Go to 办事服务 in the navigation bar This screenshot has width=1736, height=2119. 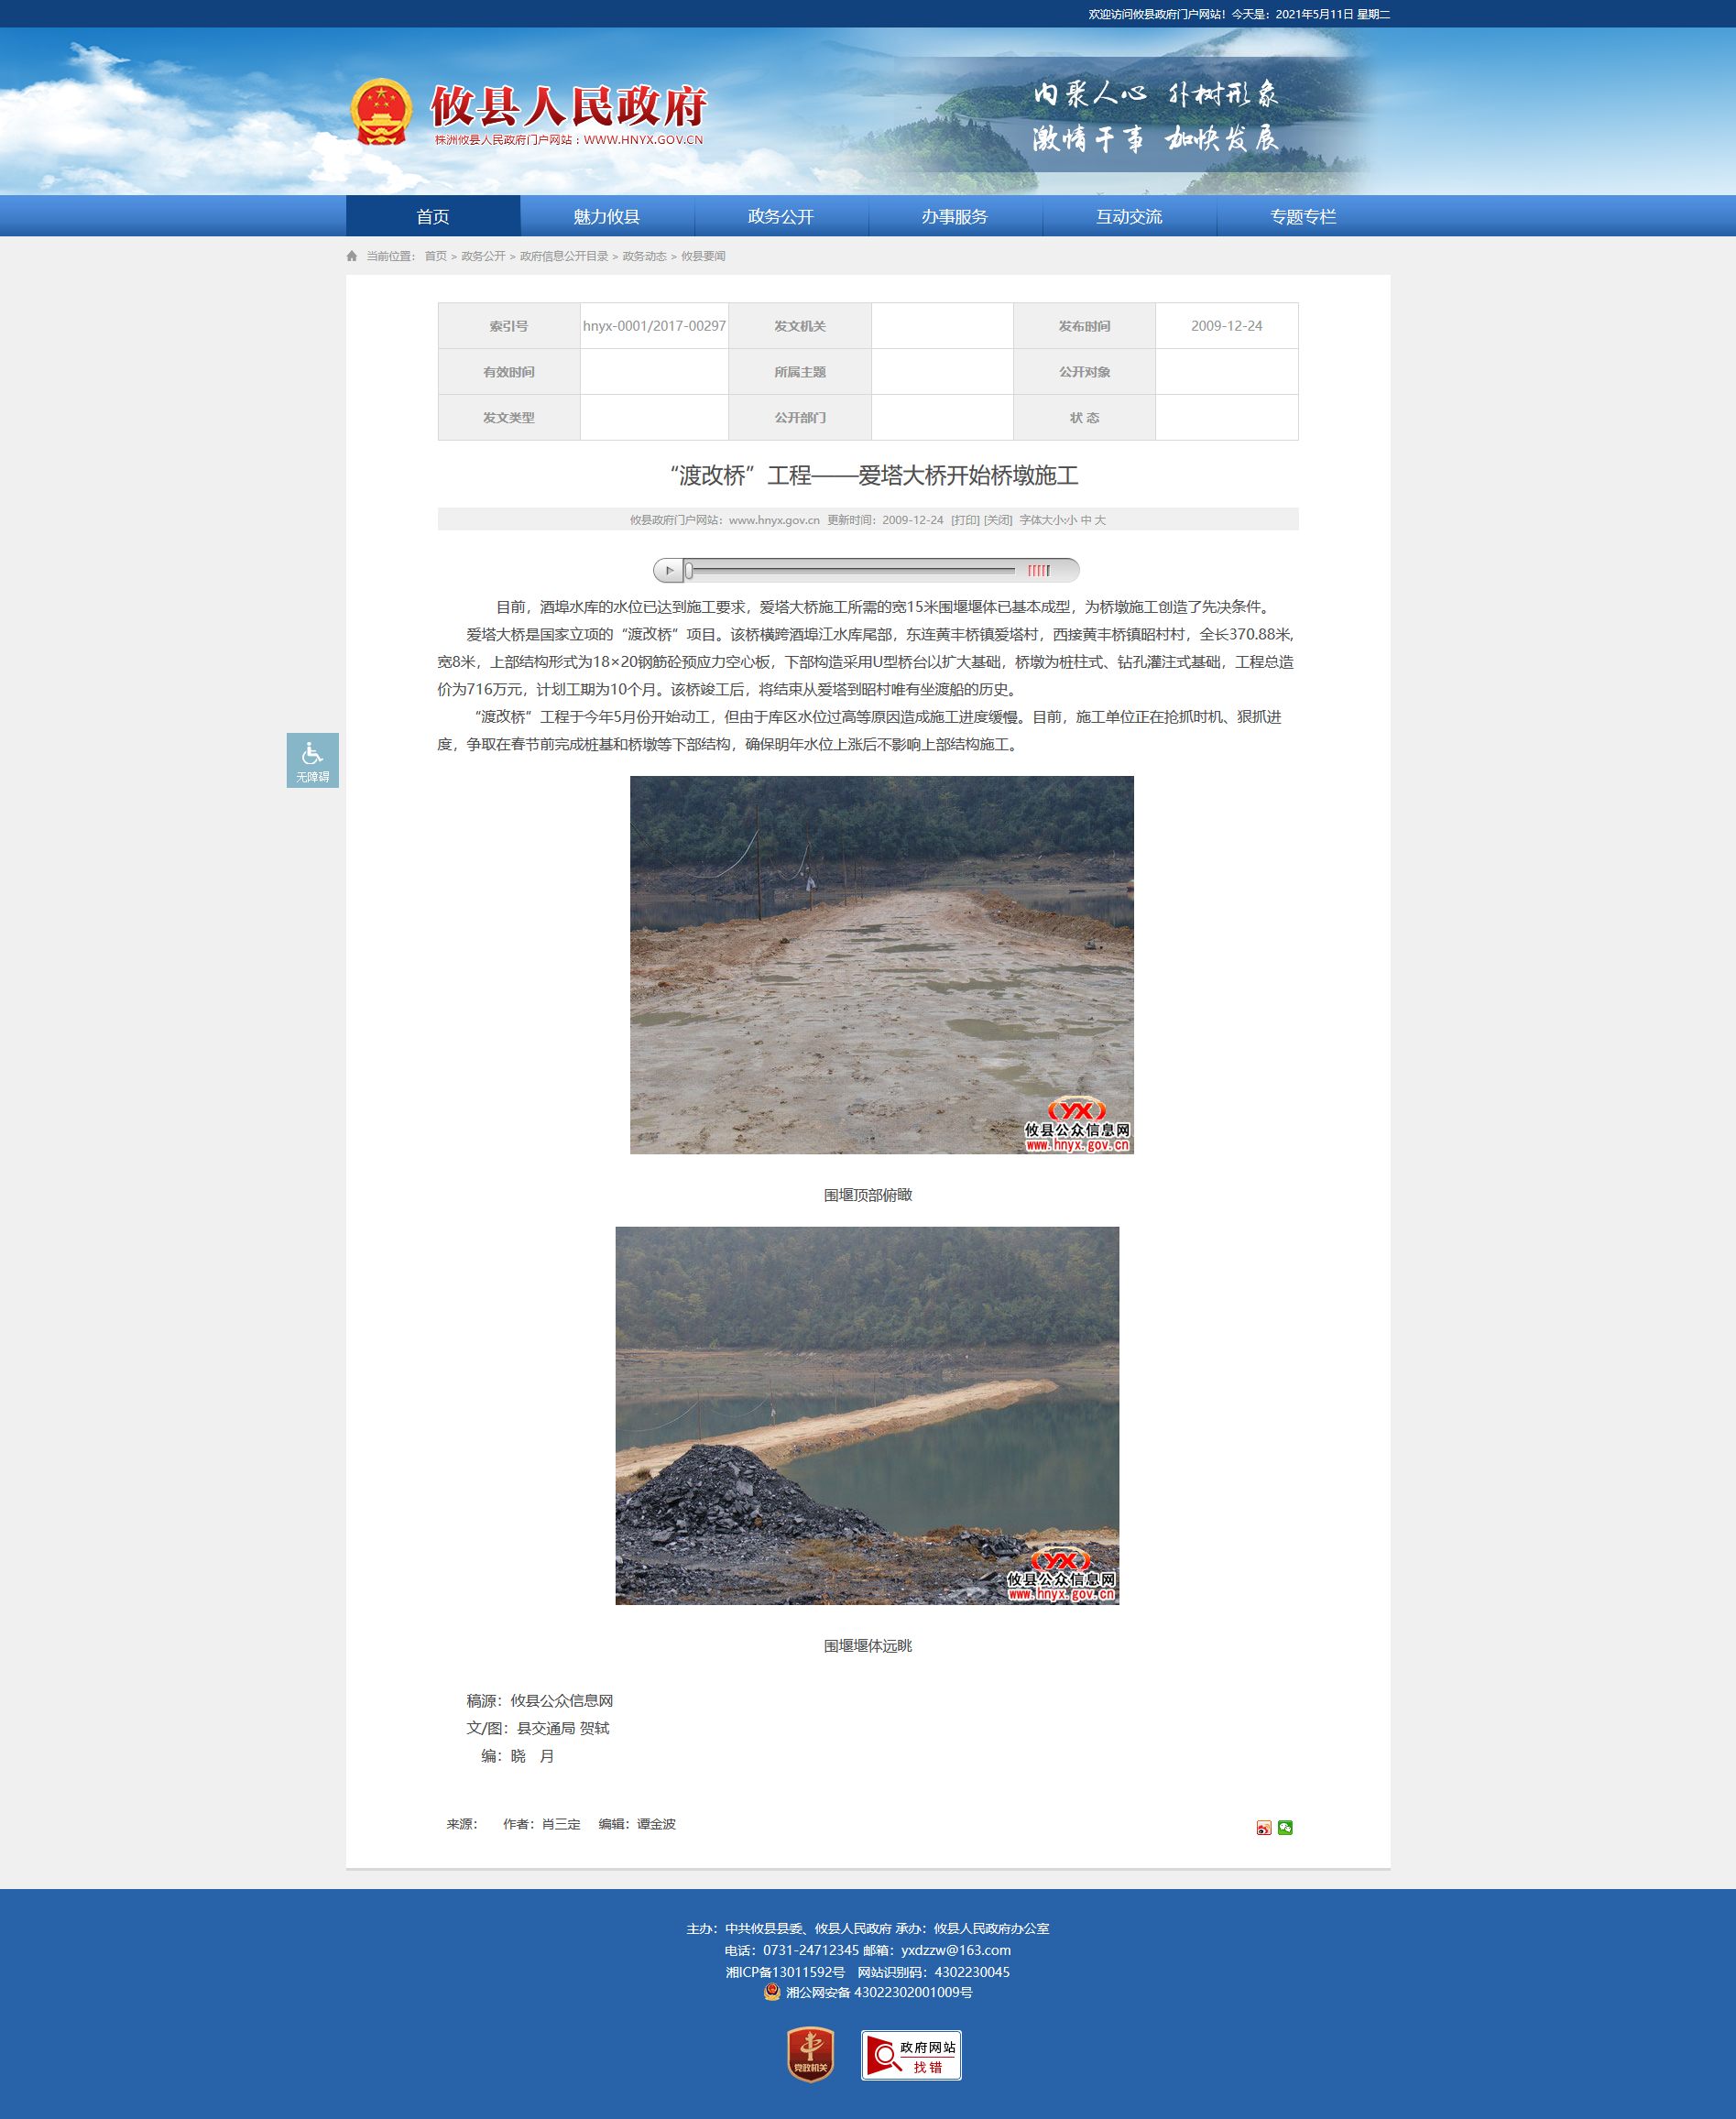click(954, 217)
